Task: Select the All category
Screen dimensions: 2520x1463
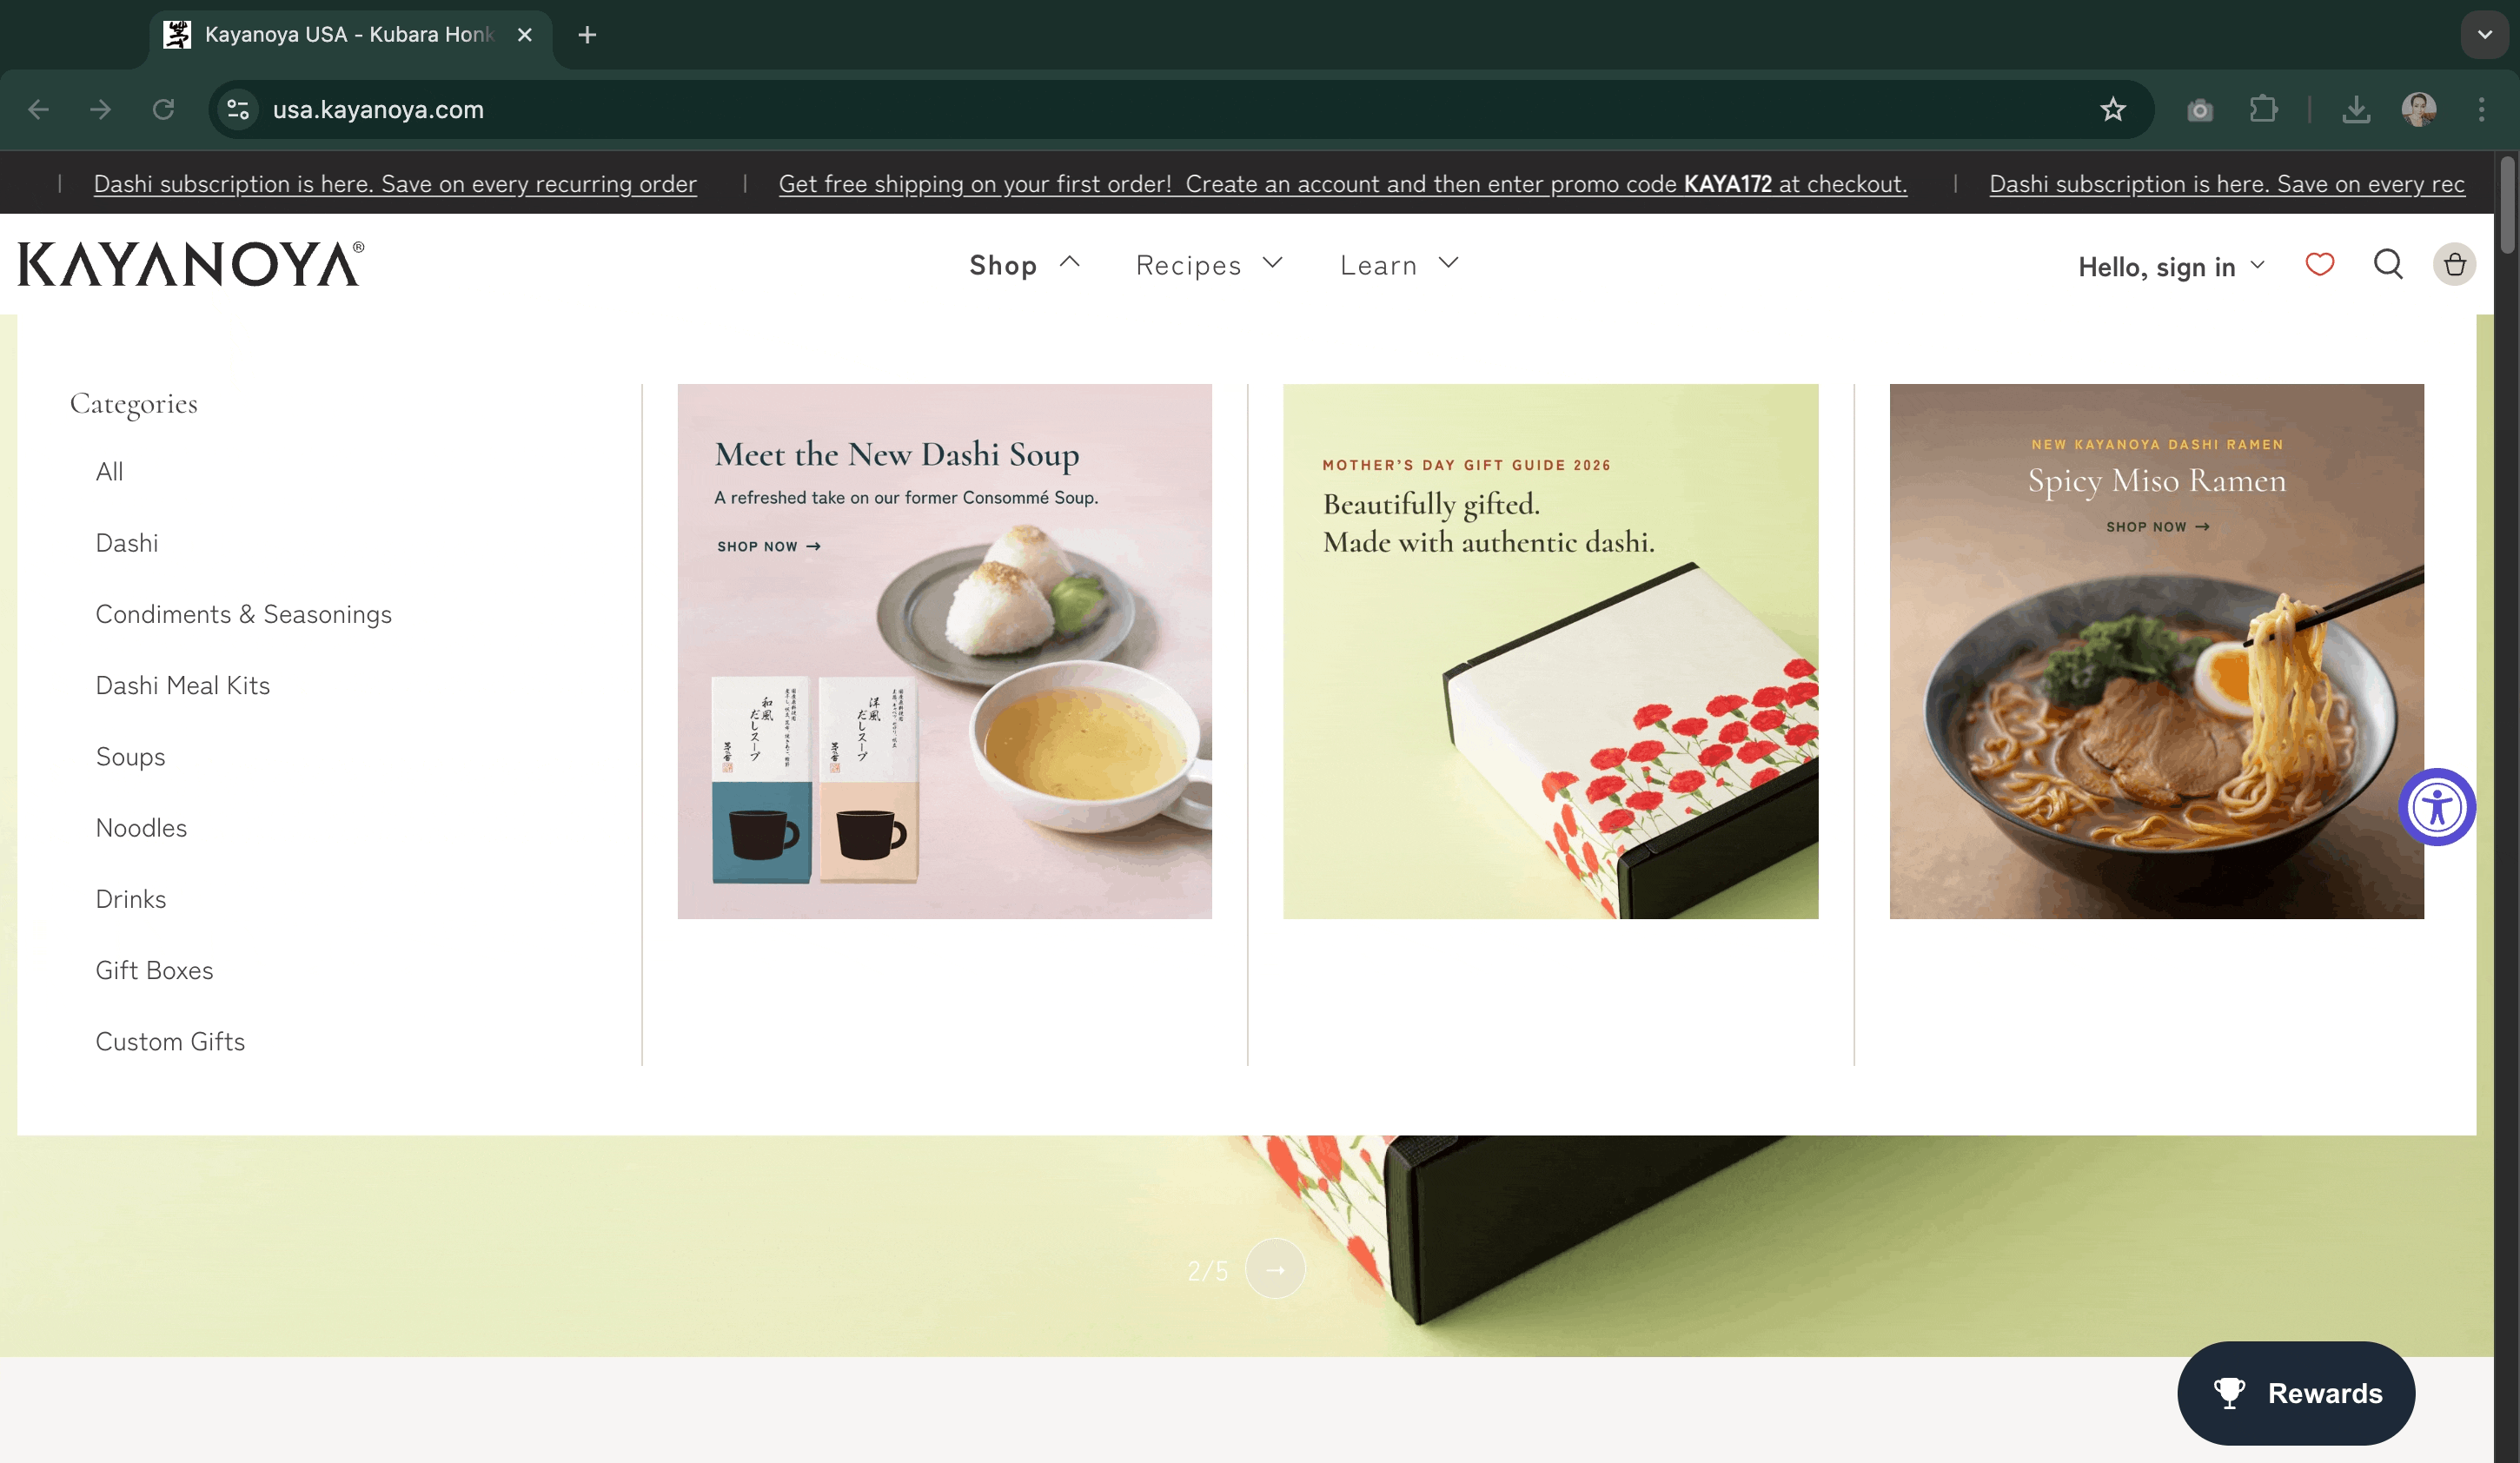Action: coord(110,472)
